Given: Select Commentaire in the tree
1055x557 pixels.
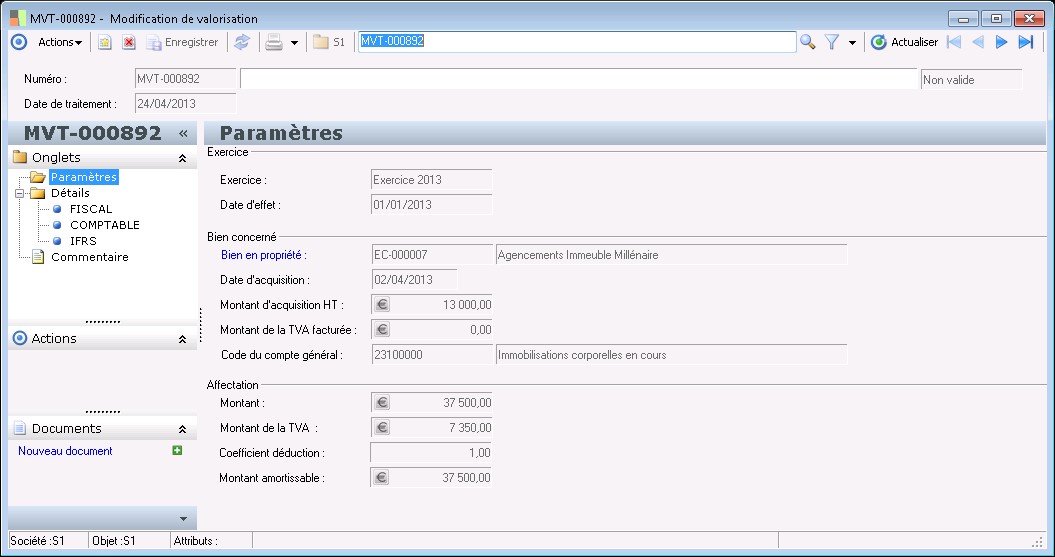Looking at the screenshot, I should pos(89,257).
